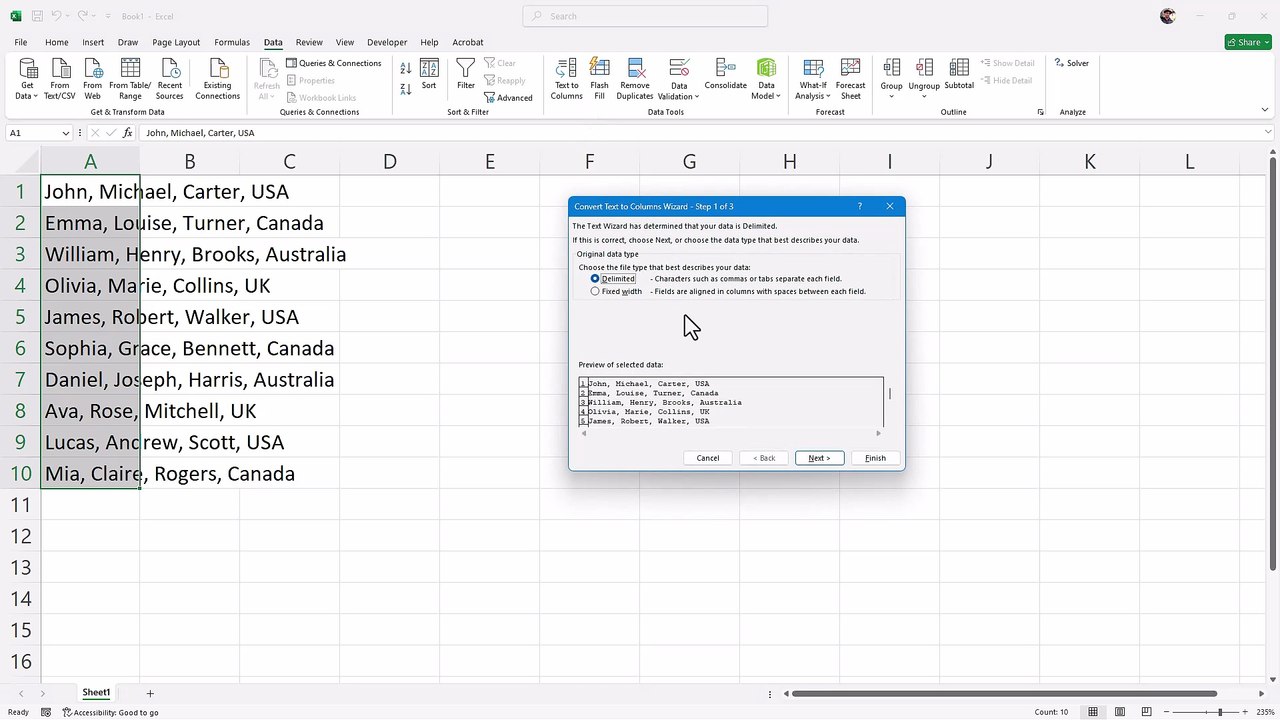The width and height of the screenshot is (1280, 720).
Task: Open the Forecast Sheet tool
Action: click(x=851, y=78)
